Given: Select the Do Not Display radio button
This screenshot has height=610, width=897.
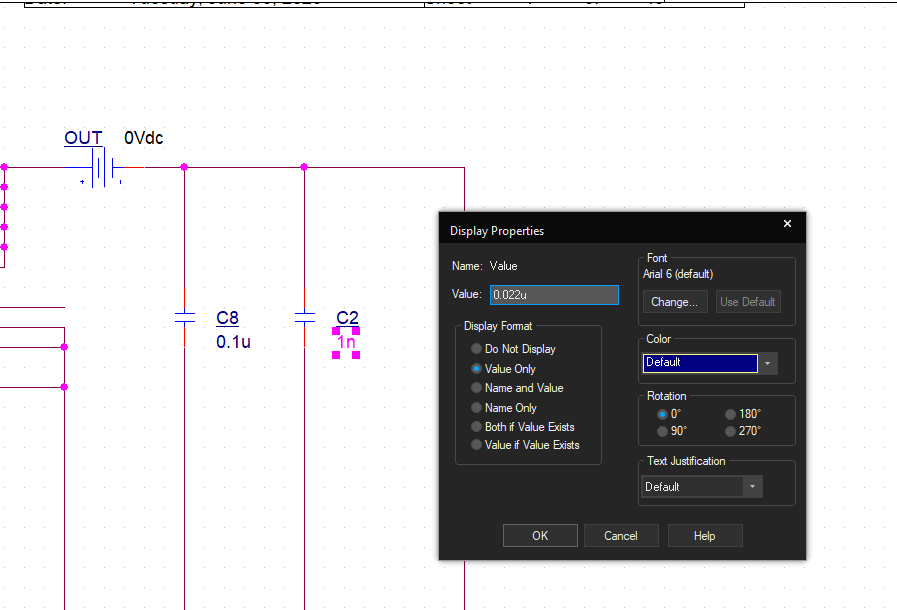Looking at the screenshot, I should (477, 349).
